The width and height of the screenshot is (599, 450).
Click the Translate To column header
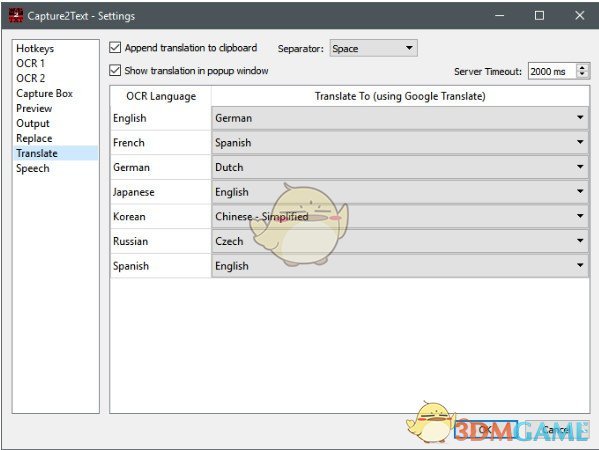point(400,96)
